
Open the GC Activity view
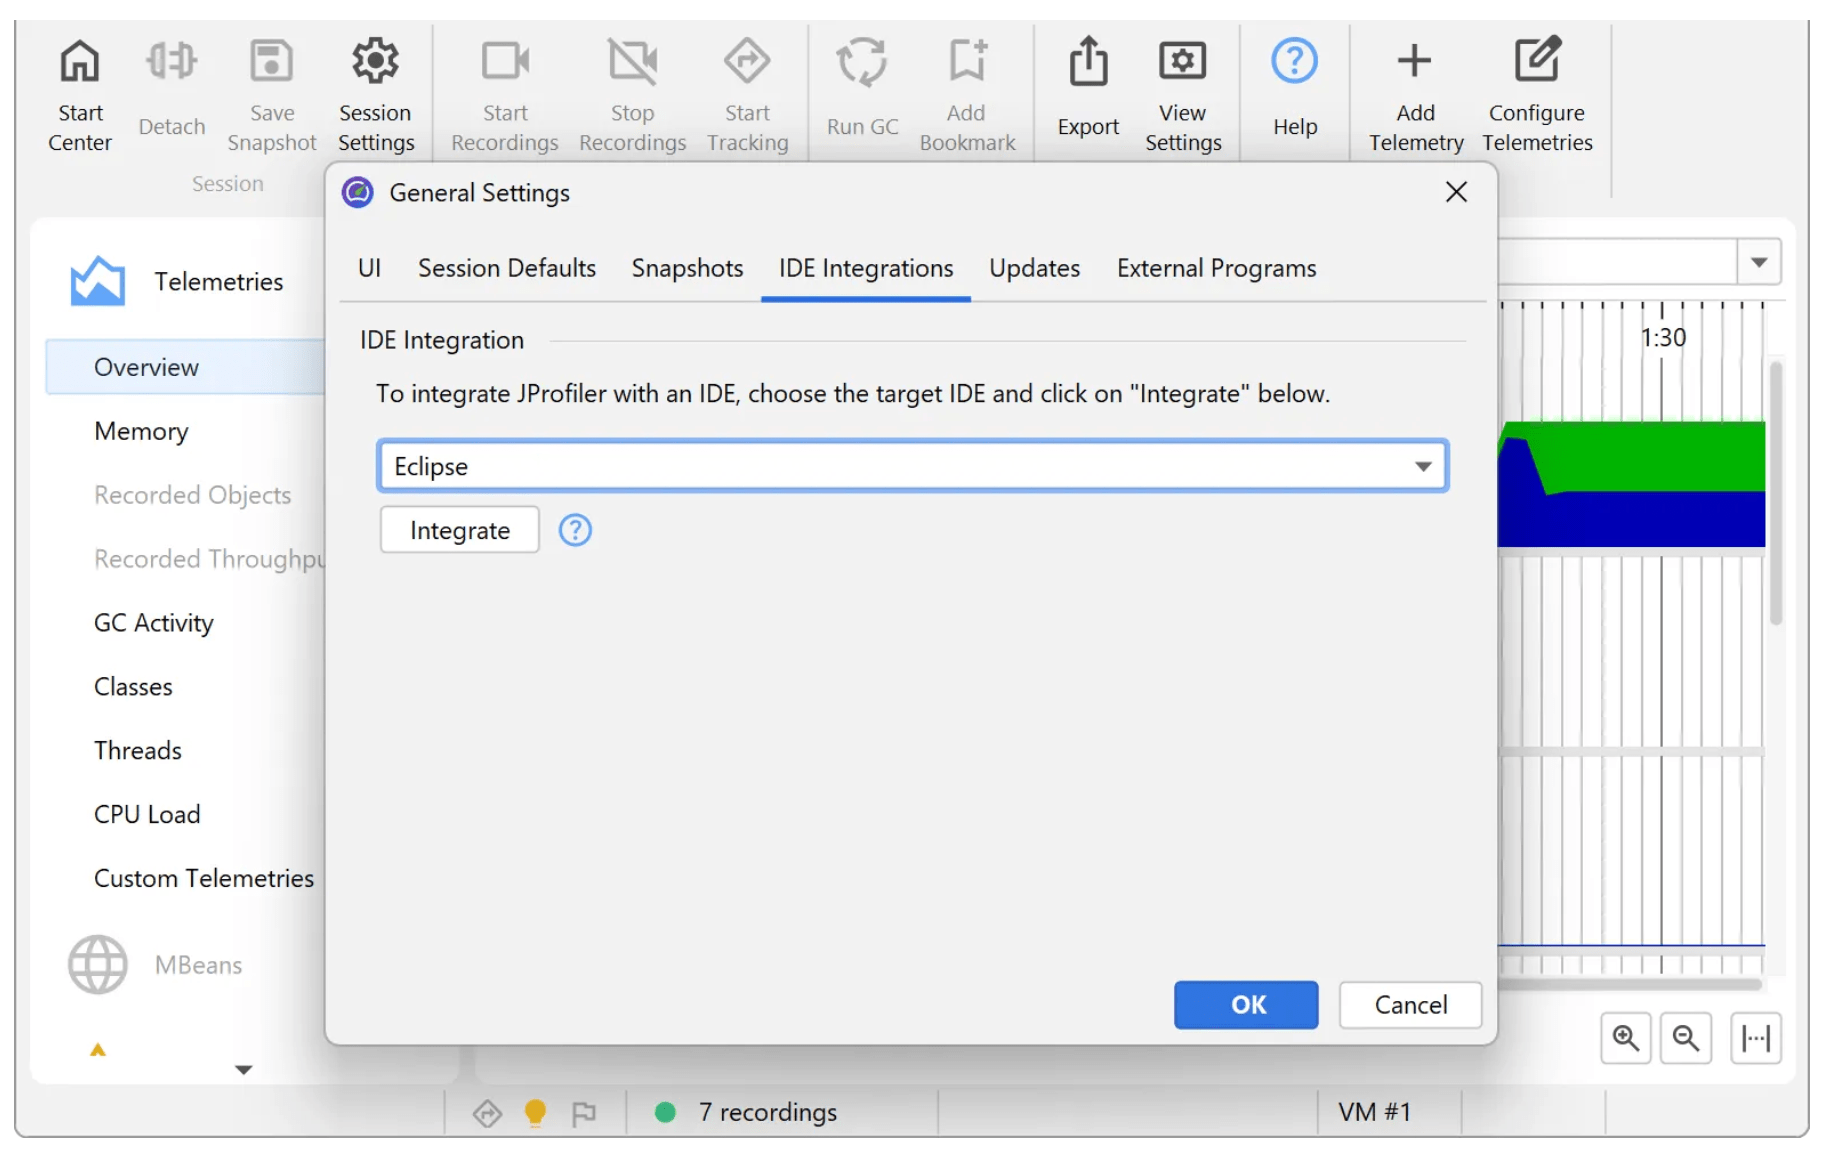click(x=154, y=623)
